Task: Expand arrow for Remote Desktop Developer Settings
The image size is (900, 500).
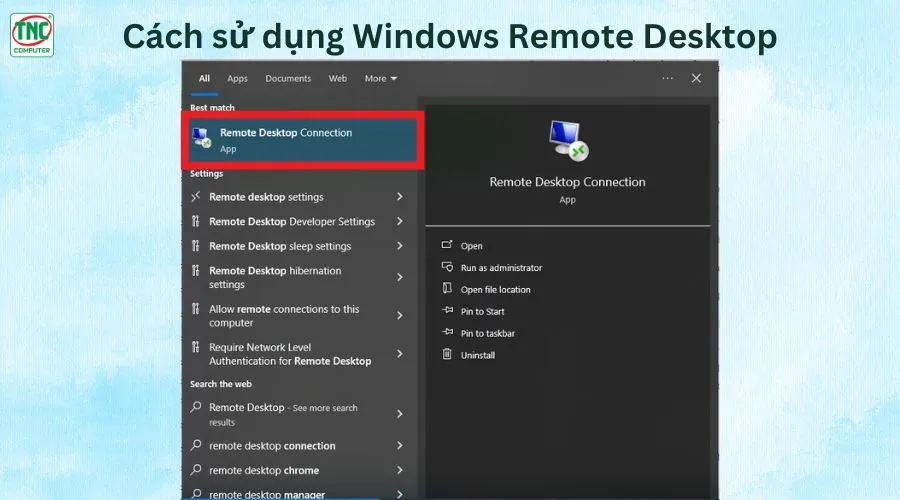Action: [399, 221]
